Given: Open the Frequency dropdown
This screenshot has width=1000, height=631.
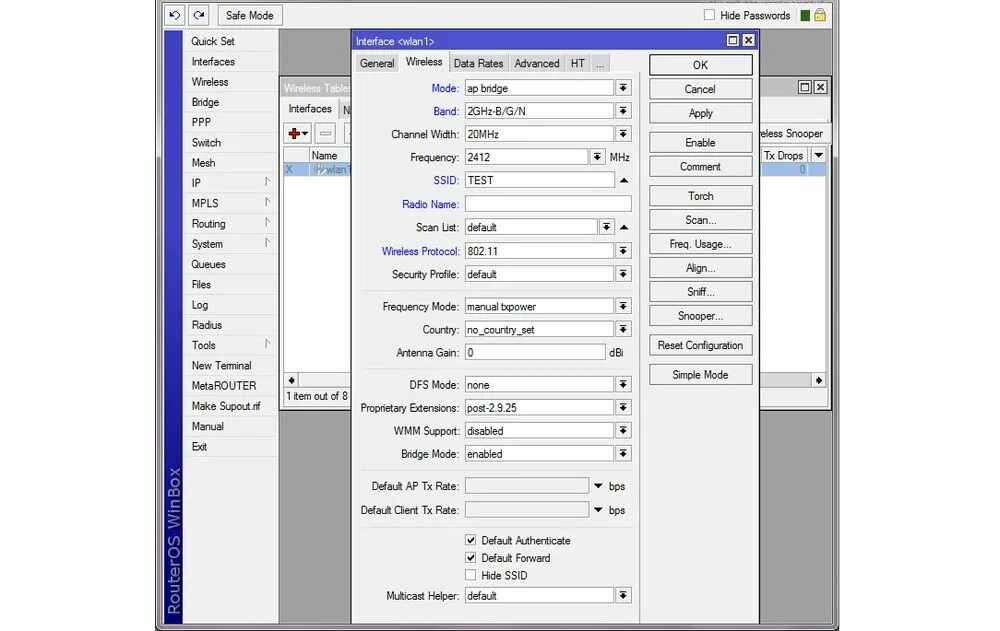Looking at the screenshot, I should click(597, 157).
